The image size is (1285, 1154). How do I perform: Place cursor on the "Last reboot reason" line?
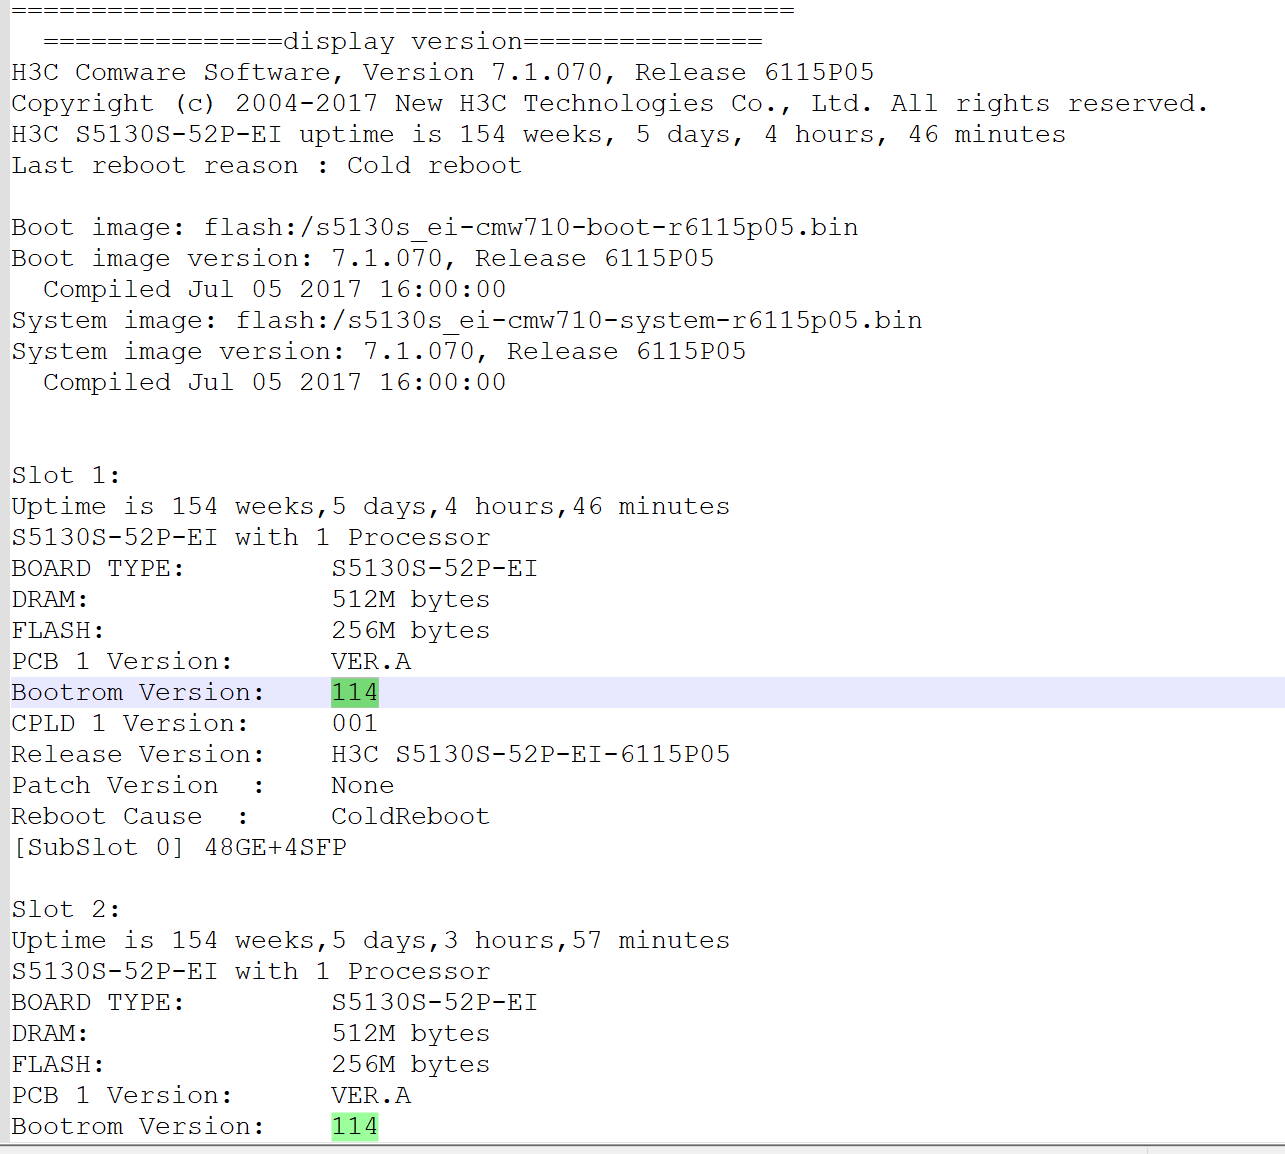coord(267,166)
